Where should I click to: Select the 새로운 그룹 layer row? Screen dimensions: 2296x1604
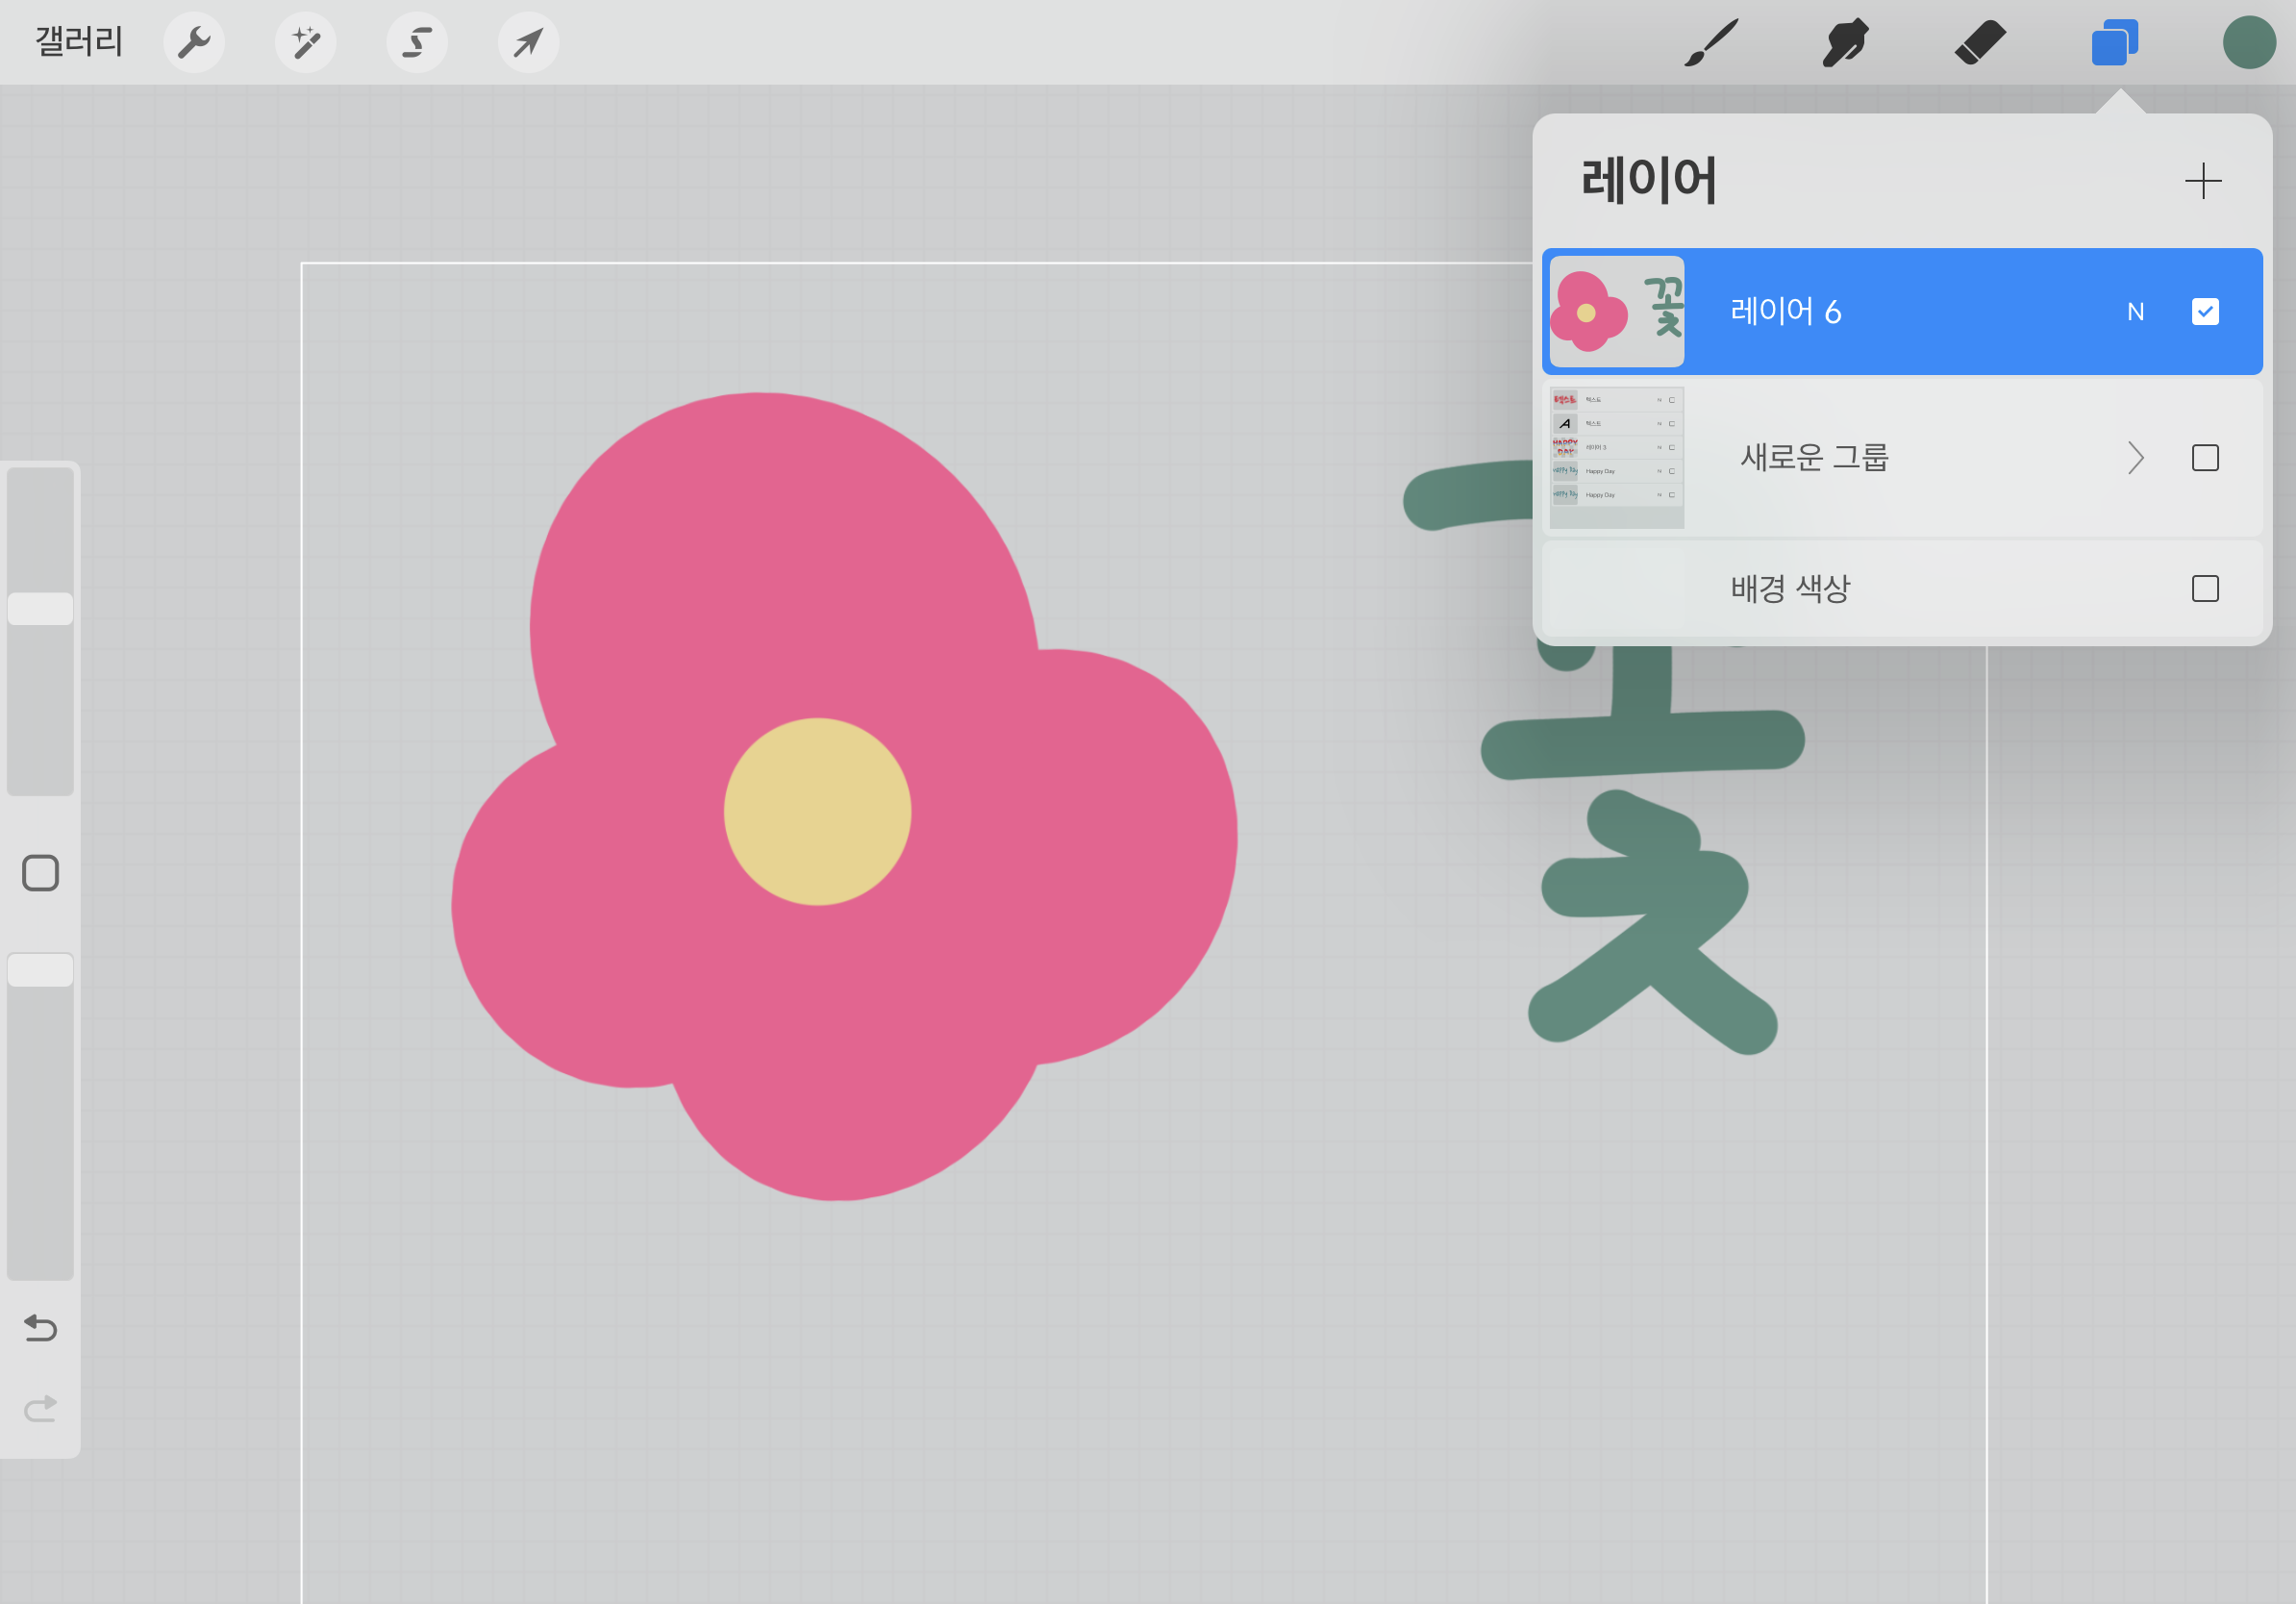click(1902, 458)
